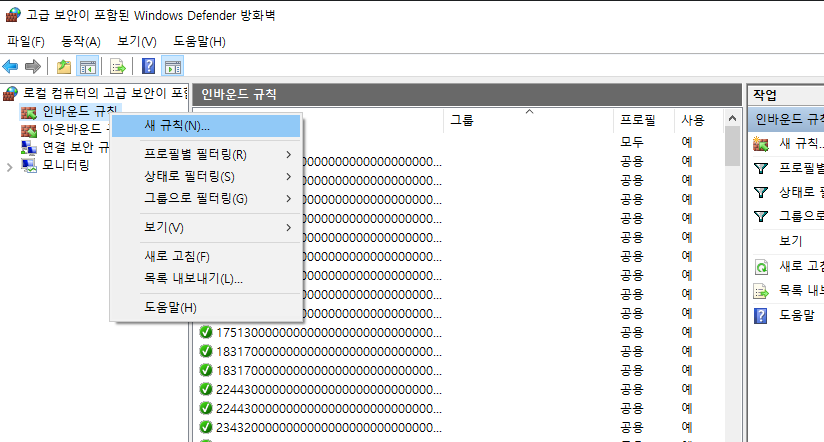824x442 pixels.
Task: Toggle the action pane toolbar icon
Action: pos(172,67)
